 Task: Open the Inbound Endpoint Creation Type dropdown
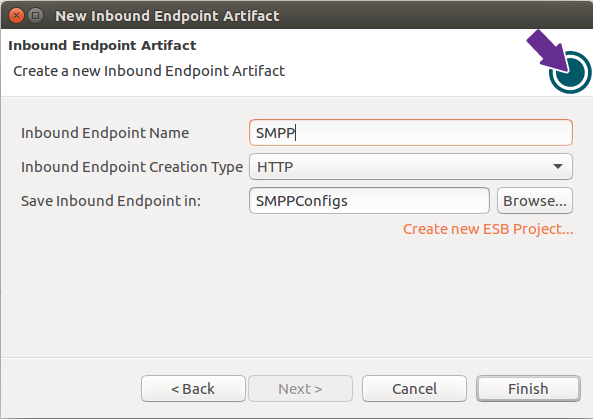pyautogui.click(x=411, y=166)
